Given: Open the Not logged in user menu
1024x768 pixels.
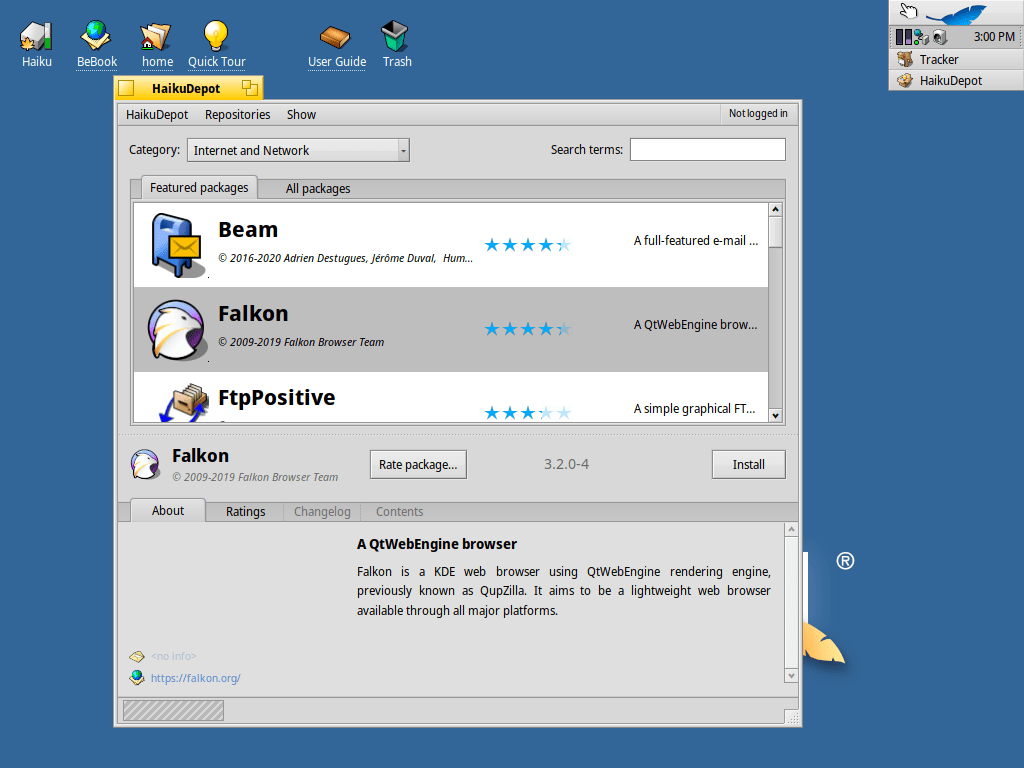Looking at the screenshot, I should [758, 114].
